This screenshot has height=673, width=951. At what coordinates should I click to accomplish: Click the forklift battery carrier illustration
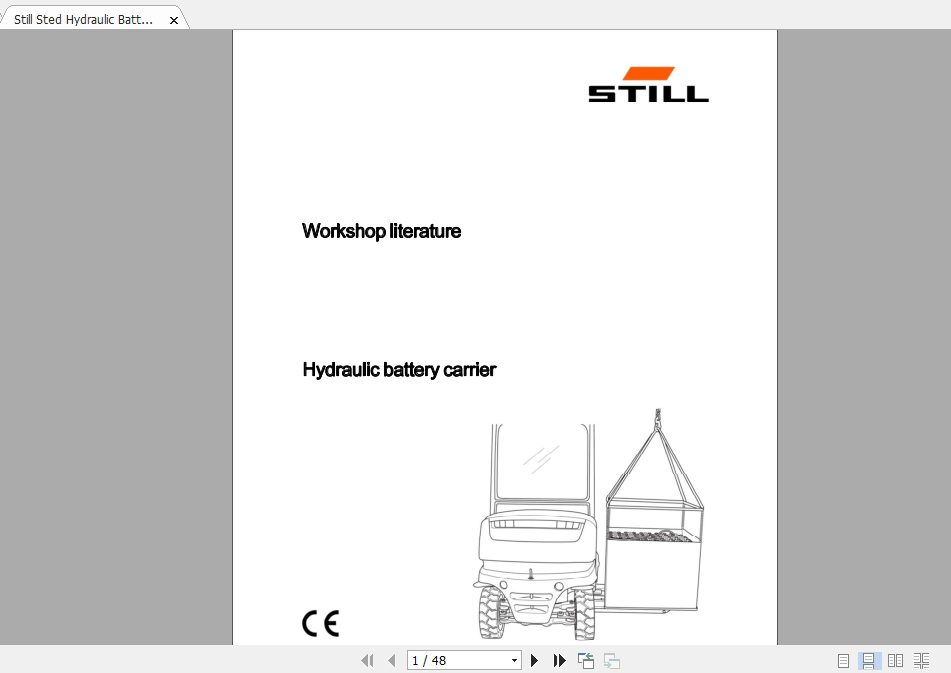(588, 524)
